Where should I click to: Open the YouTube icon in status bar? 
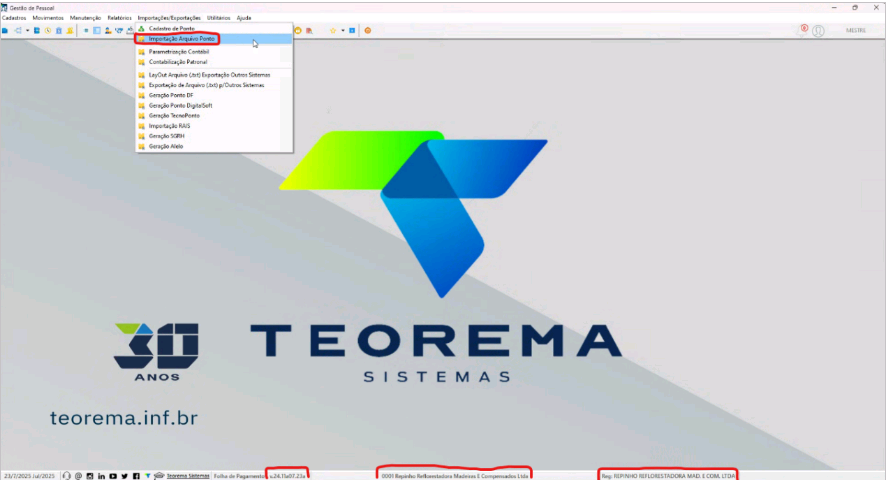pos(113,476)
